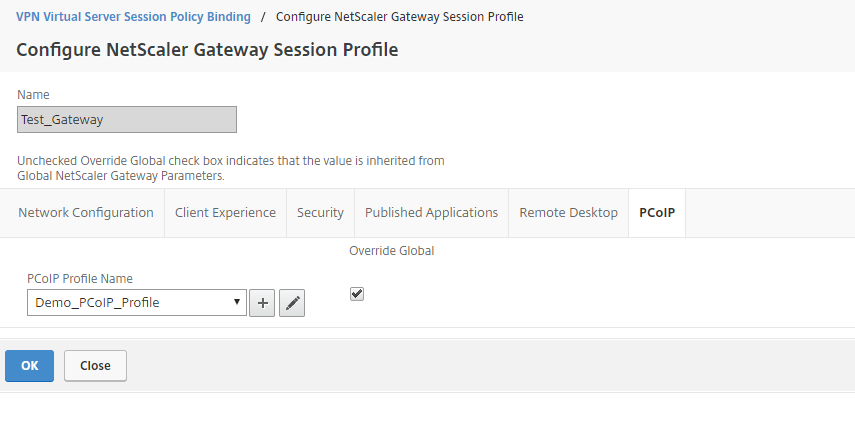
Task: Click the PCoIP Profile Name label
Action: 80,279
